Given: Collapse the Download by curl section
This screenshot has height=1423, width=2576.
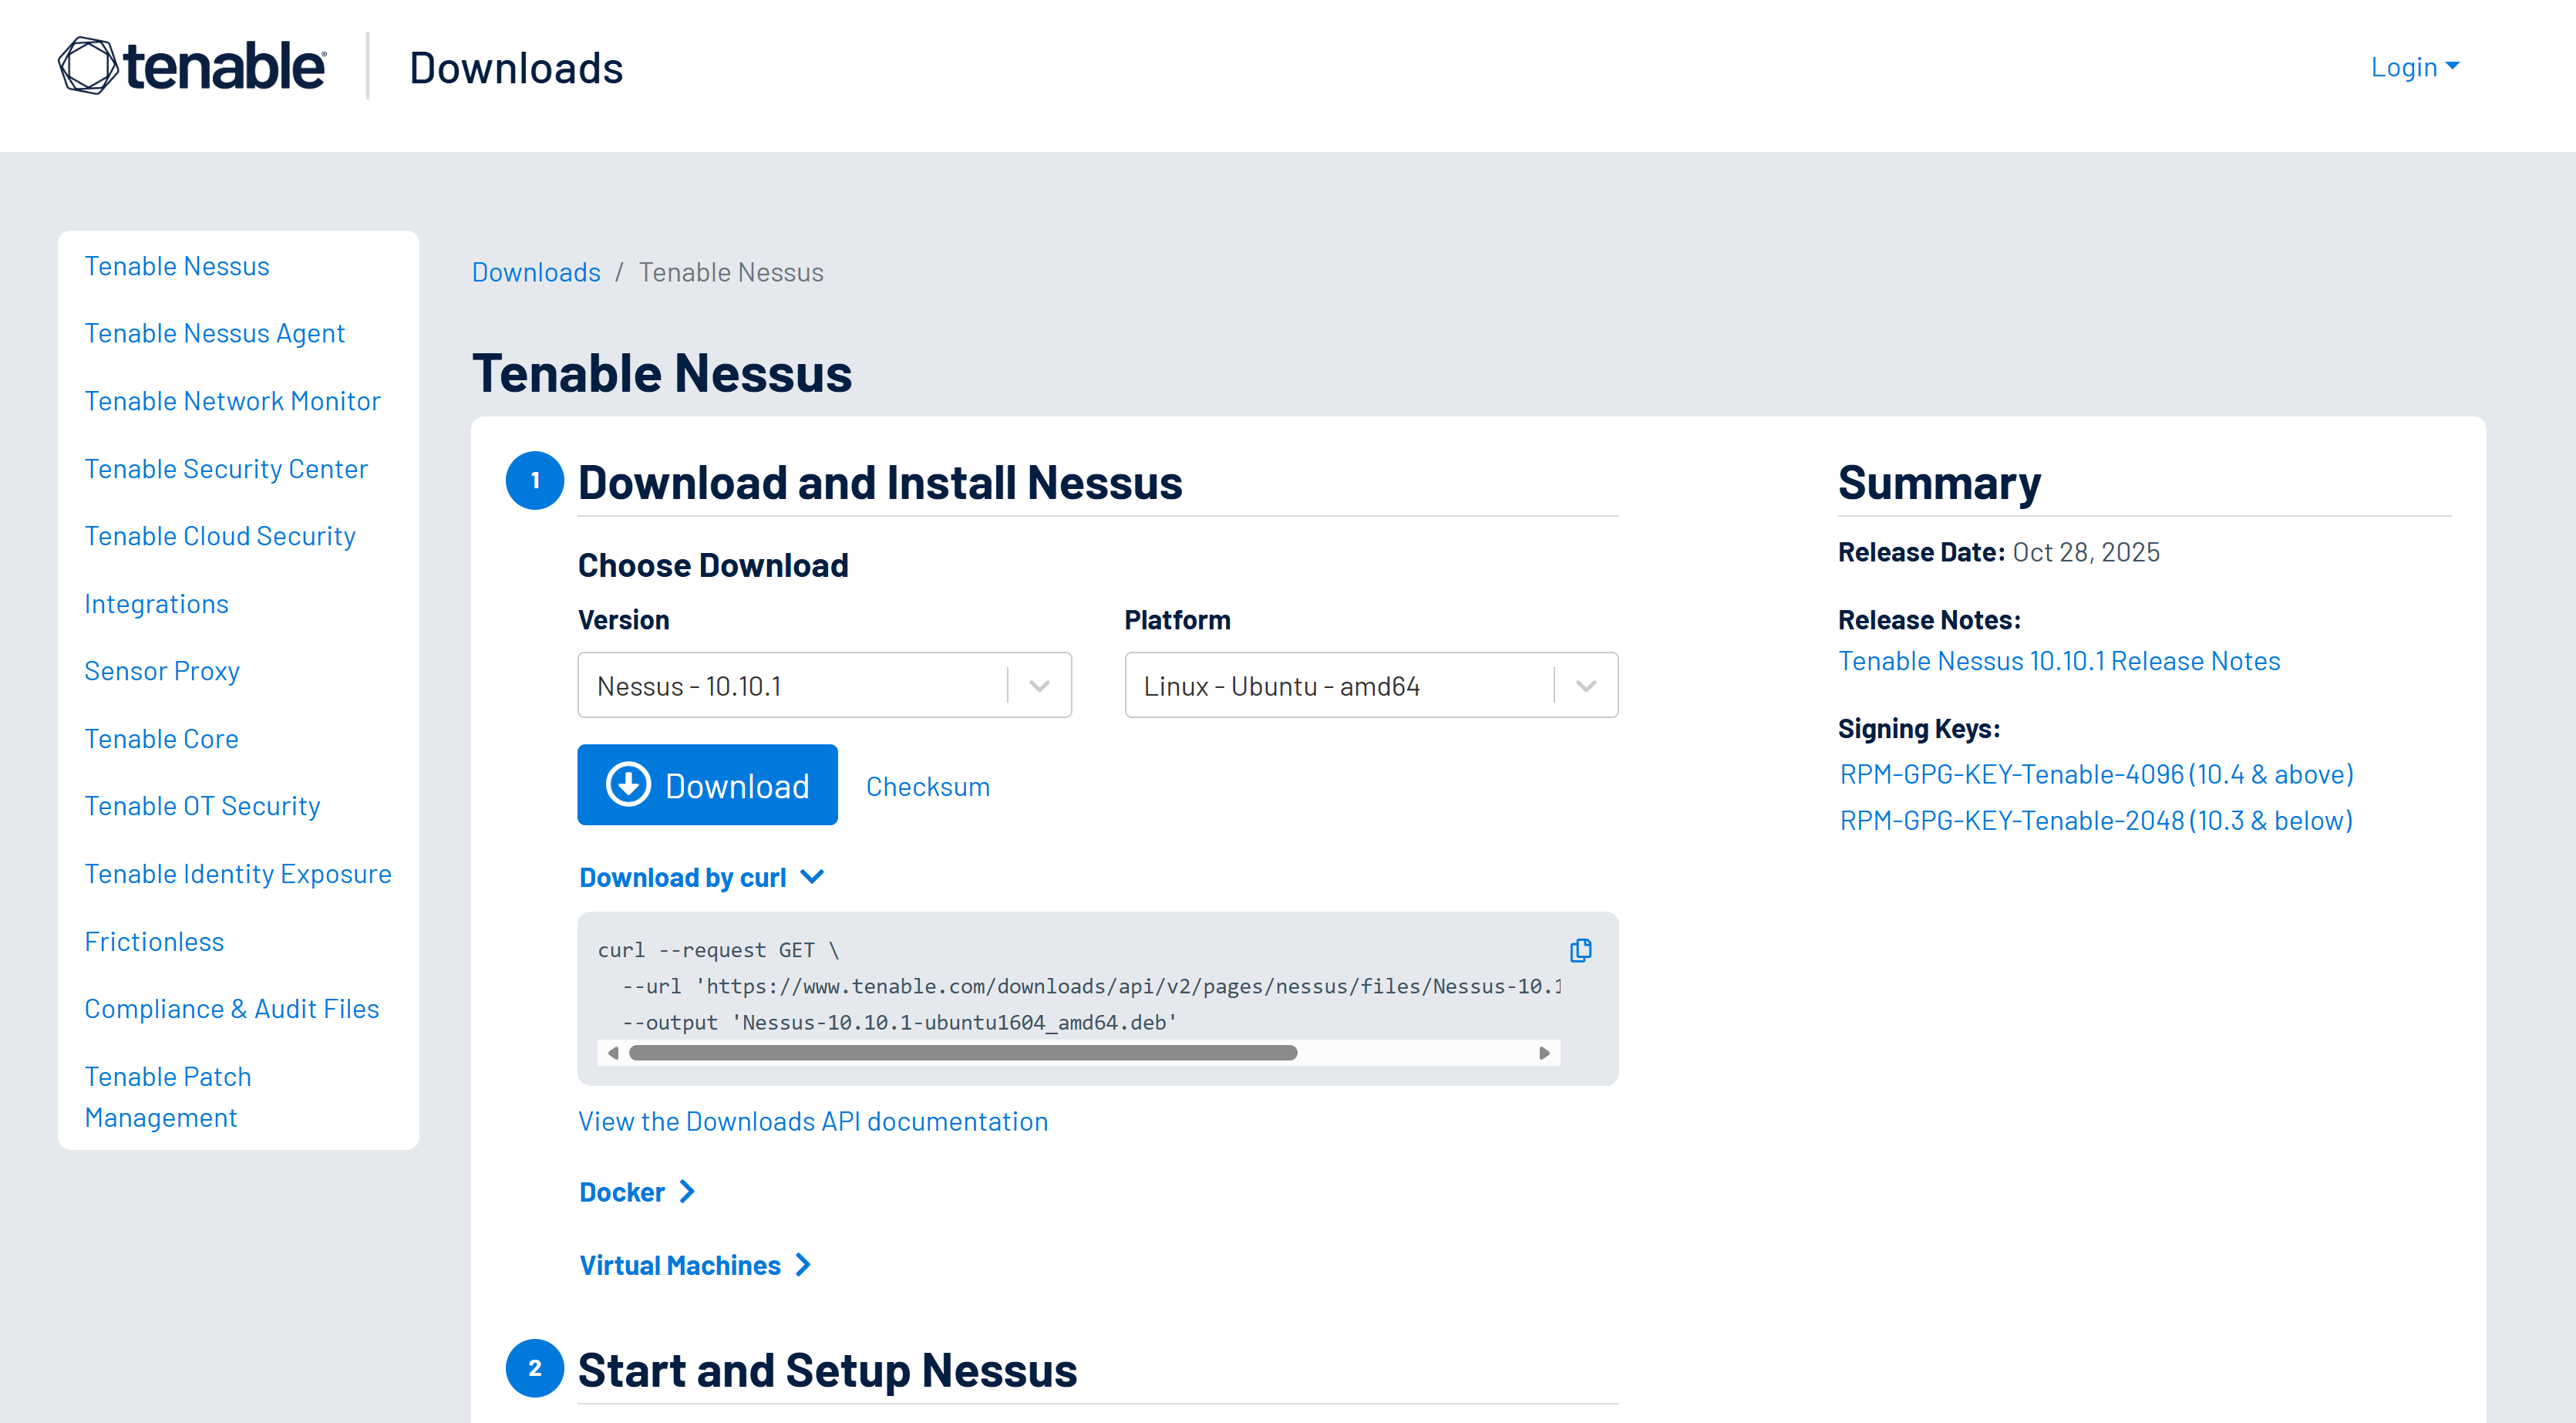Looking at the screenshot, I should pos(701,877).
